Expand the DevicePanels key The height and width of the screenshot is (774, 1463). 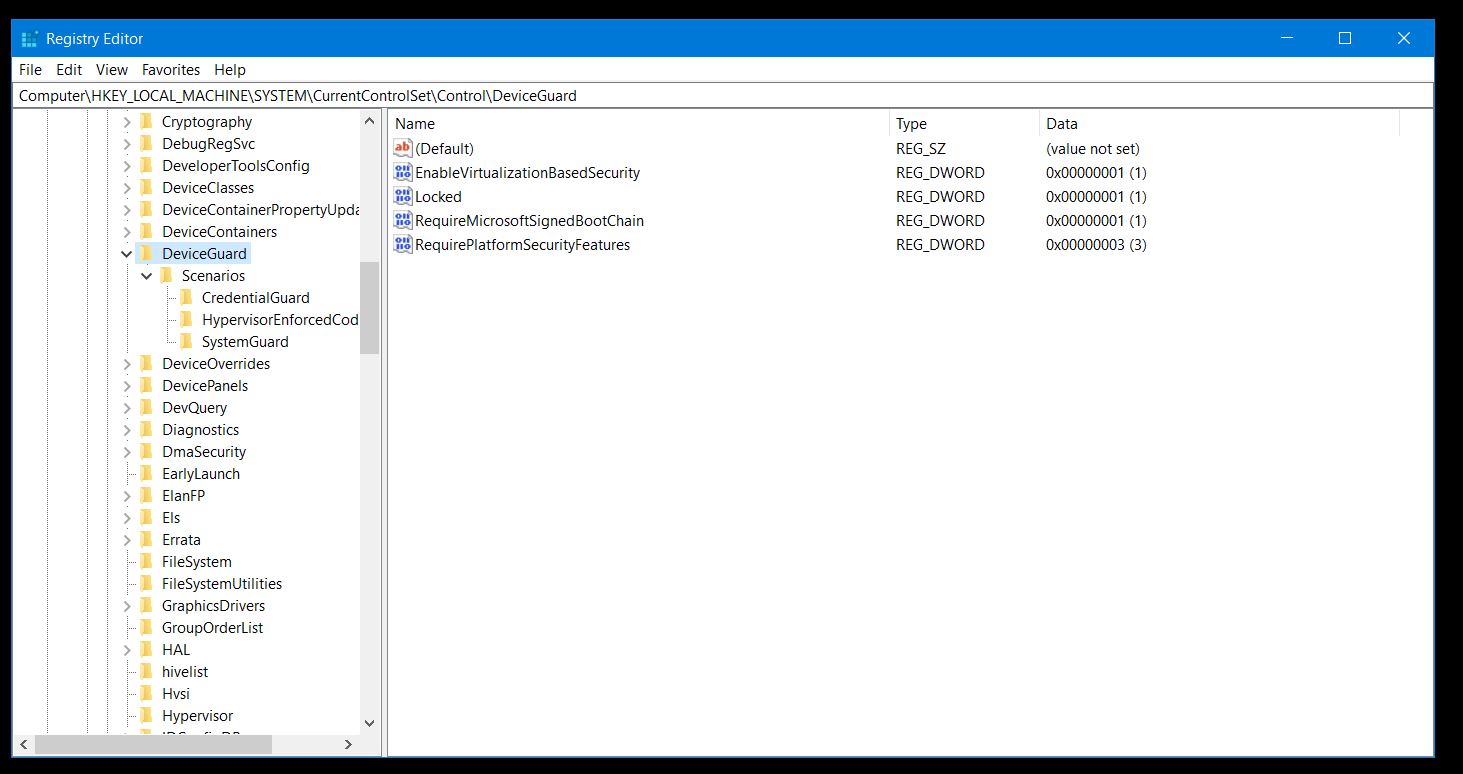[127, 386]
